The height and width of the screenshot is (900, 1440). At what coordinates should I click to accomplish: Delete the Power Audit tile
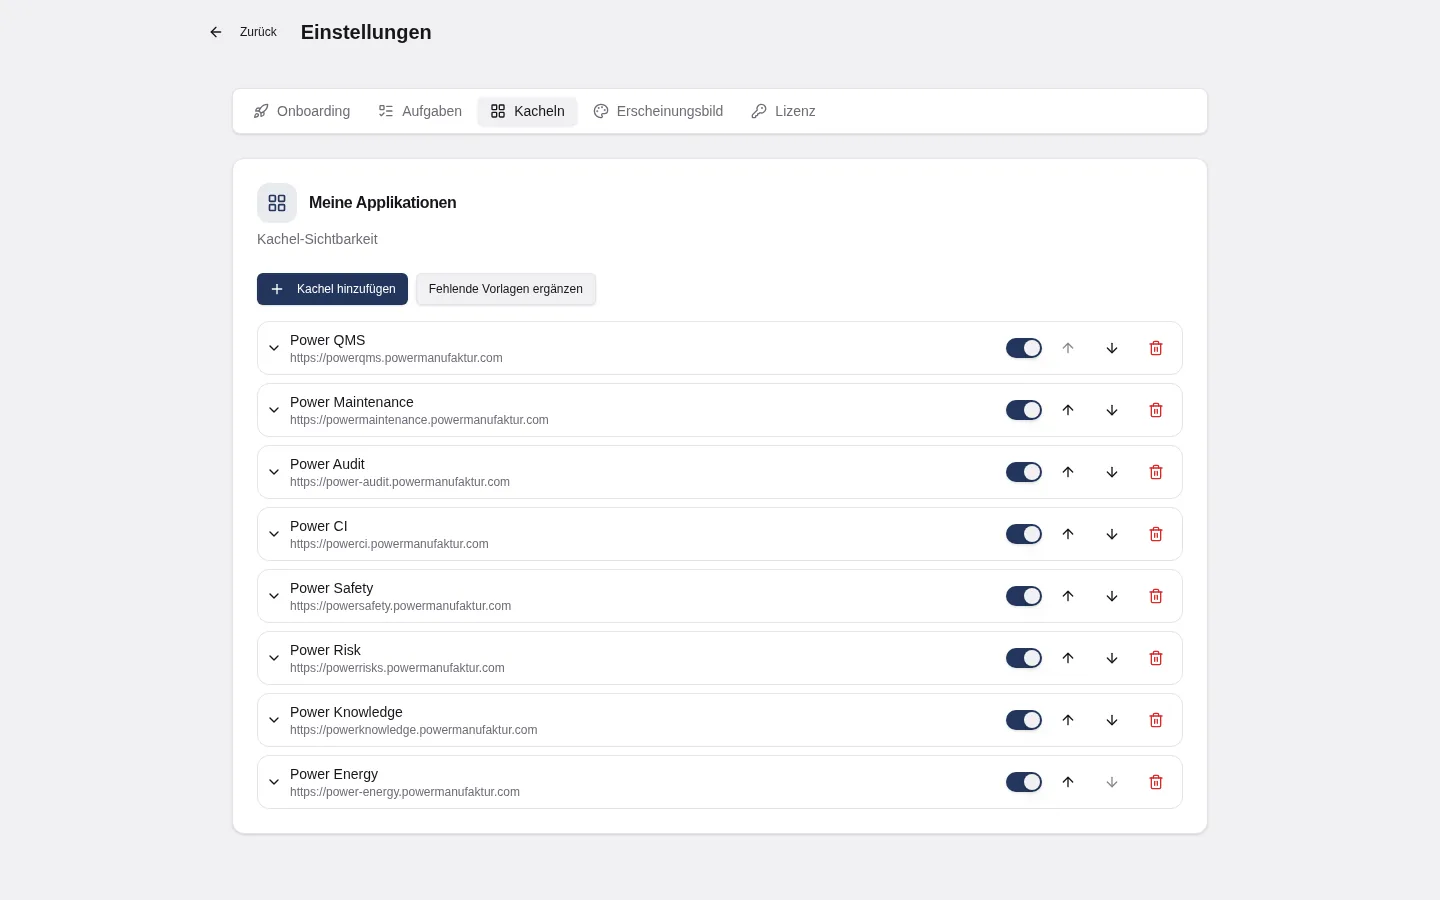(1156, 472)
